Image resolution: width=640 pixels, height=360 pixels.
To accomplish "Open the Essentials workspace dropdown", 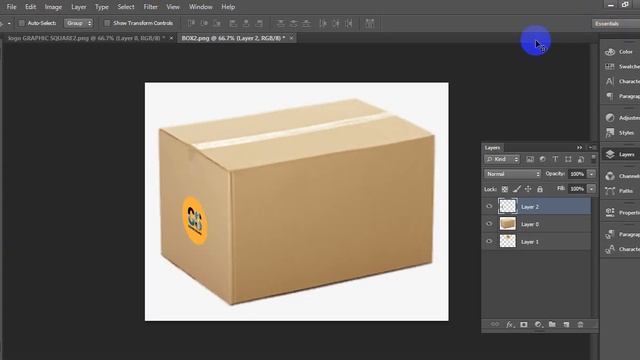I will tap(616, 24).
